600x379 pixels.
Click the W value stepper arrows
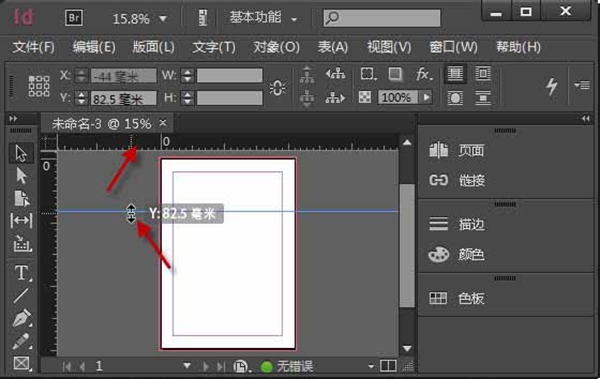tap(187, 75)
